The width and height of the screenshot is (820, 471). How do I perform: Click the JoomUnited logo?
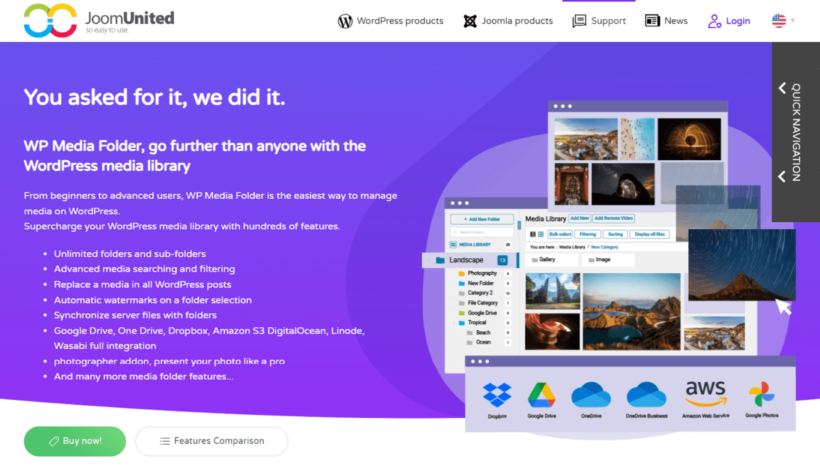coord(99,21)
